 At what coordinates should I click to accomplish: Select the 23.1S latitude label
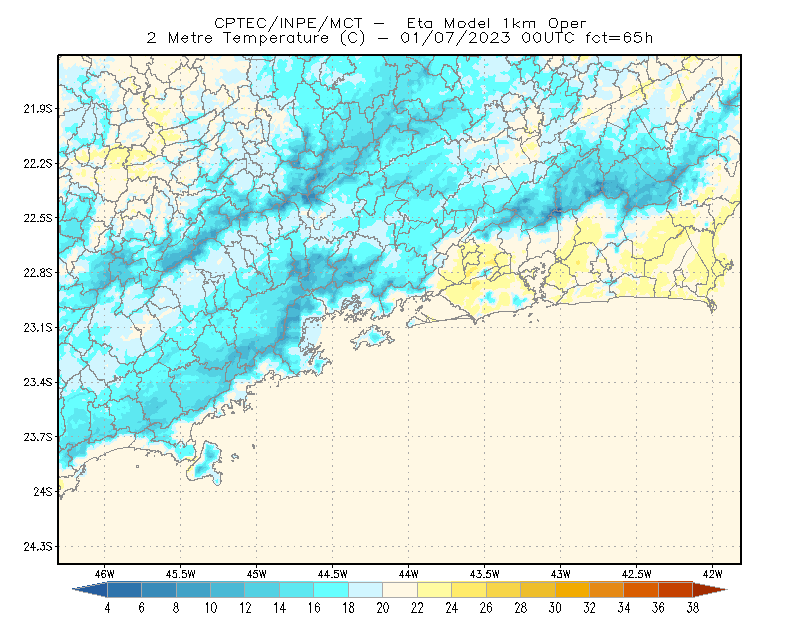(x=38, y=327)
